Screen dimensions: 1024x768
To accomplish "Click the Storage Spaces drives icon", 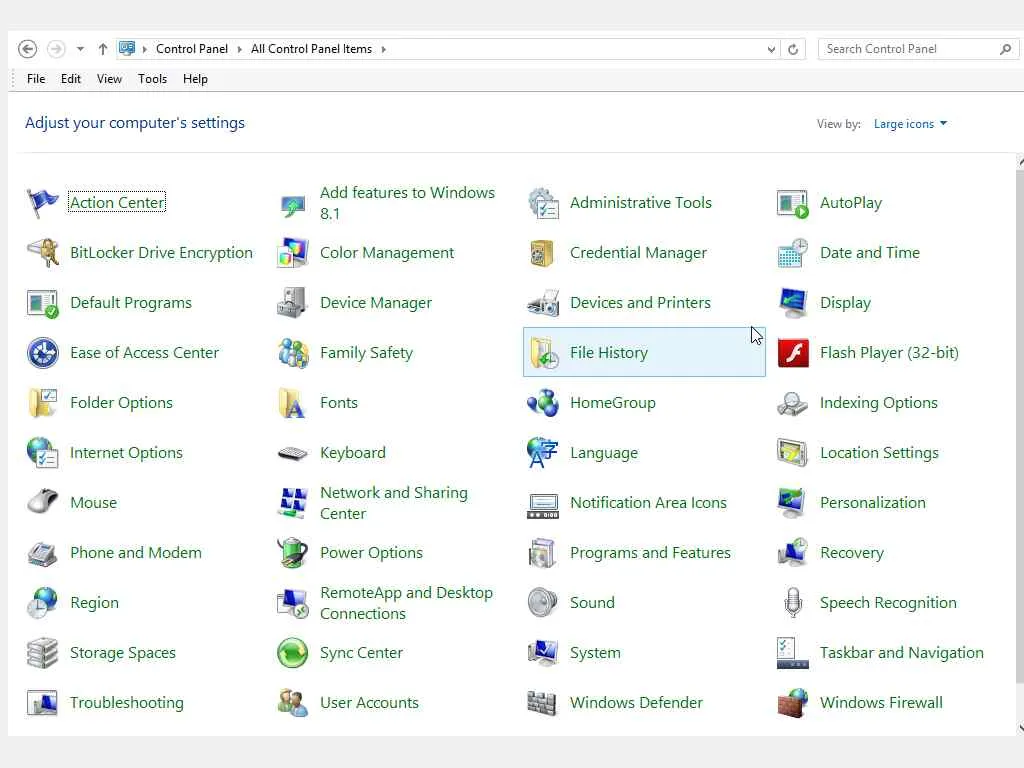I will (x=42, y=653).
